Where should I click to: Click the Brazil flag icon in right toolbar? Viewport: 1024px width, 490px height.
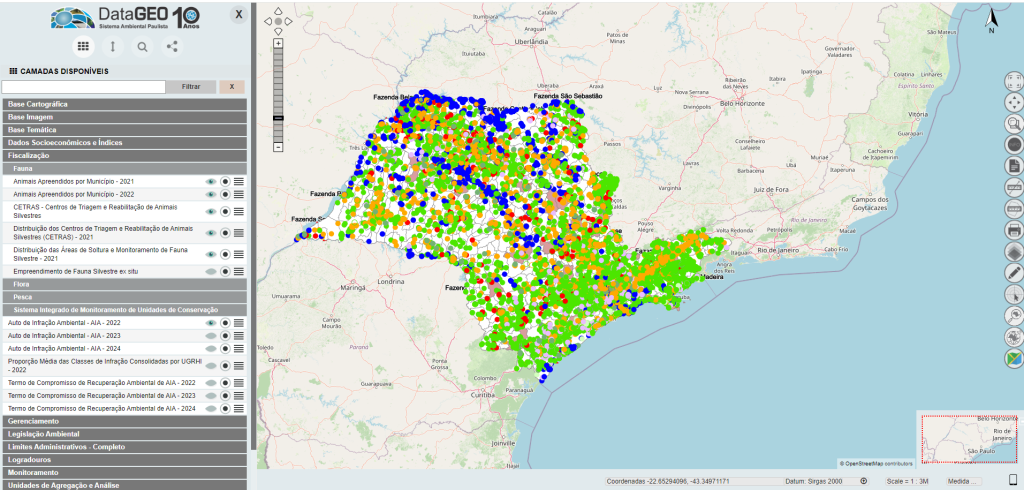pyautogui.click(x=1013, y=359)
